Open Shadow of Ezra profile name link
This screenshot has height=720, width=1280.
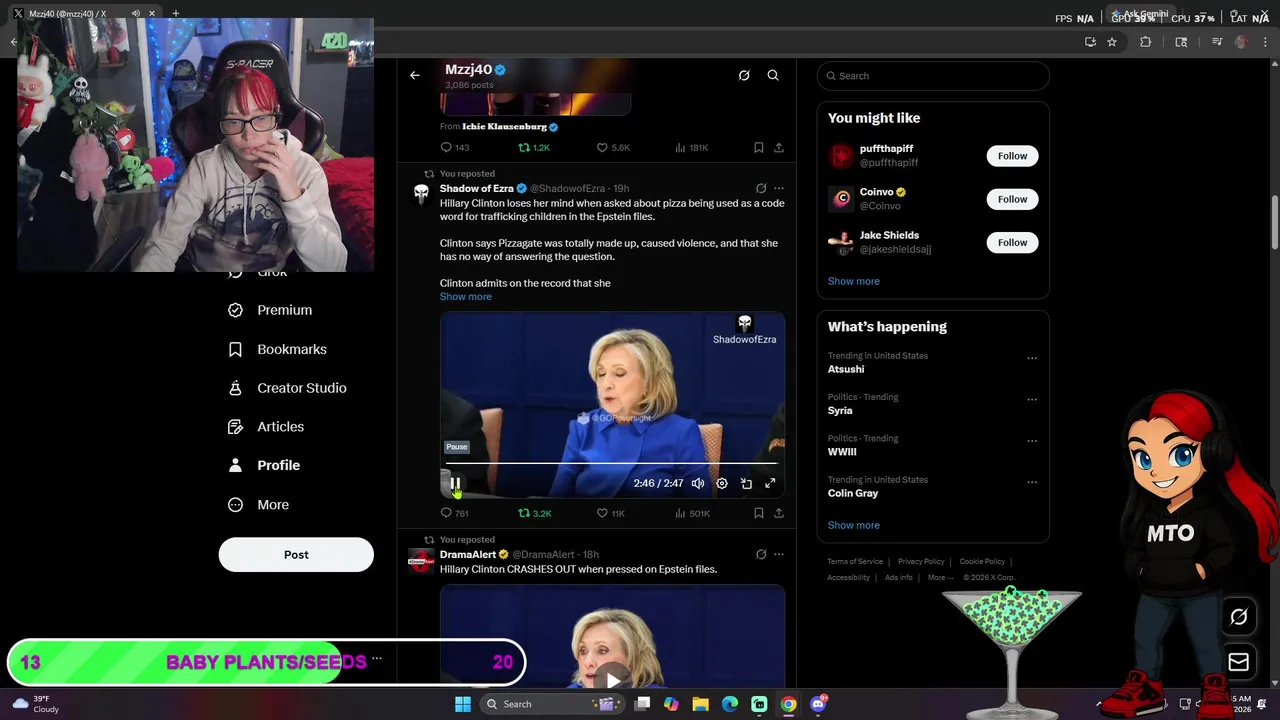476,188
